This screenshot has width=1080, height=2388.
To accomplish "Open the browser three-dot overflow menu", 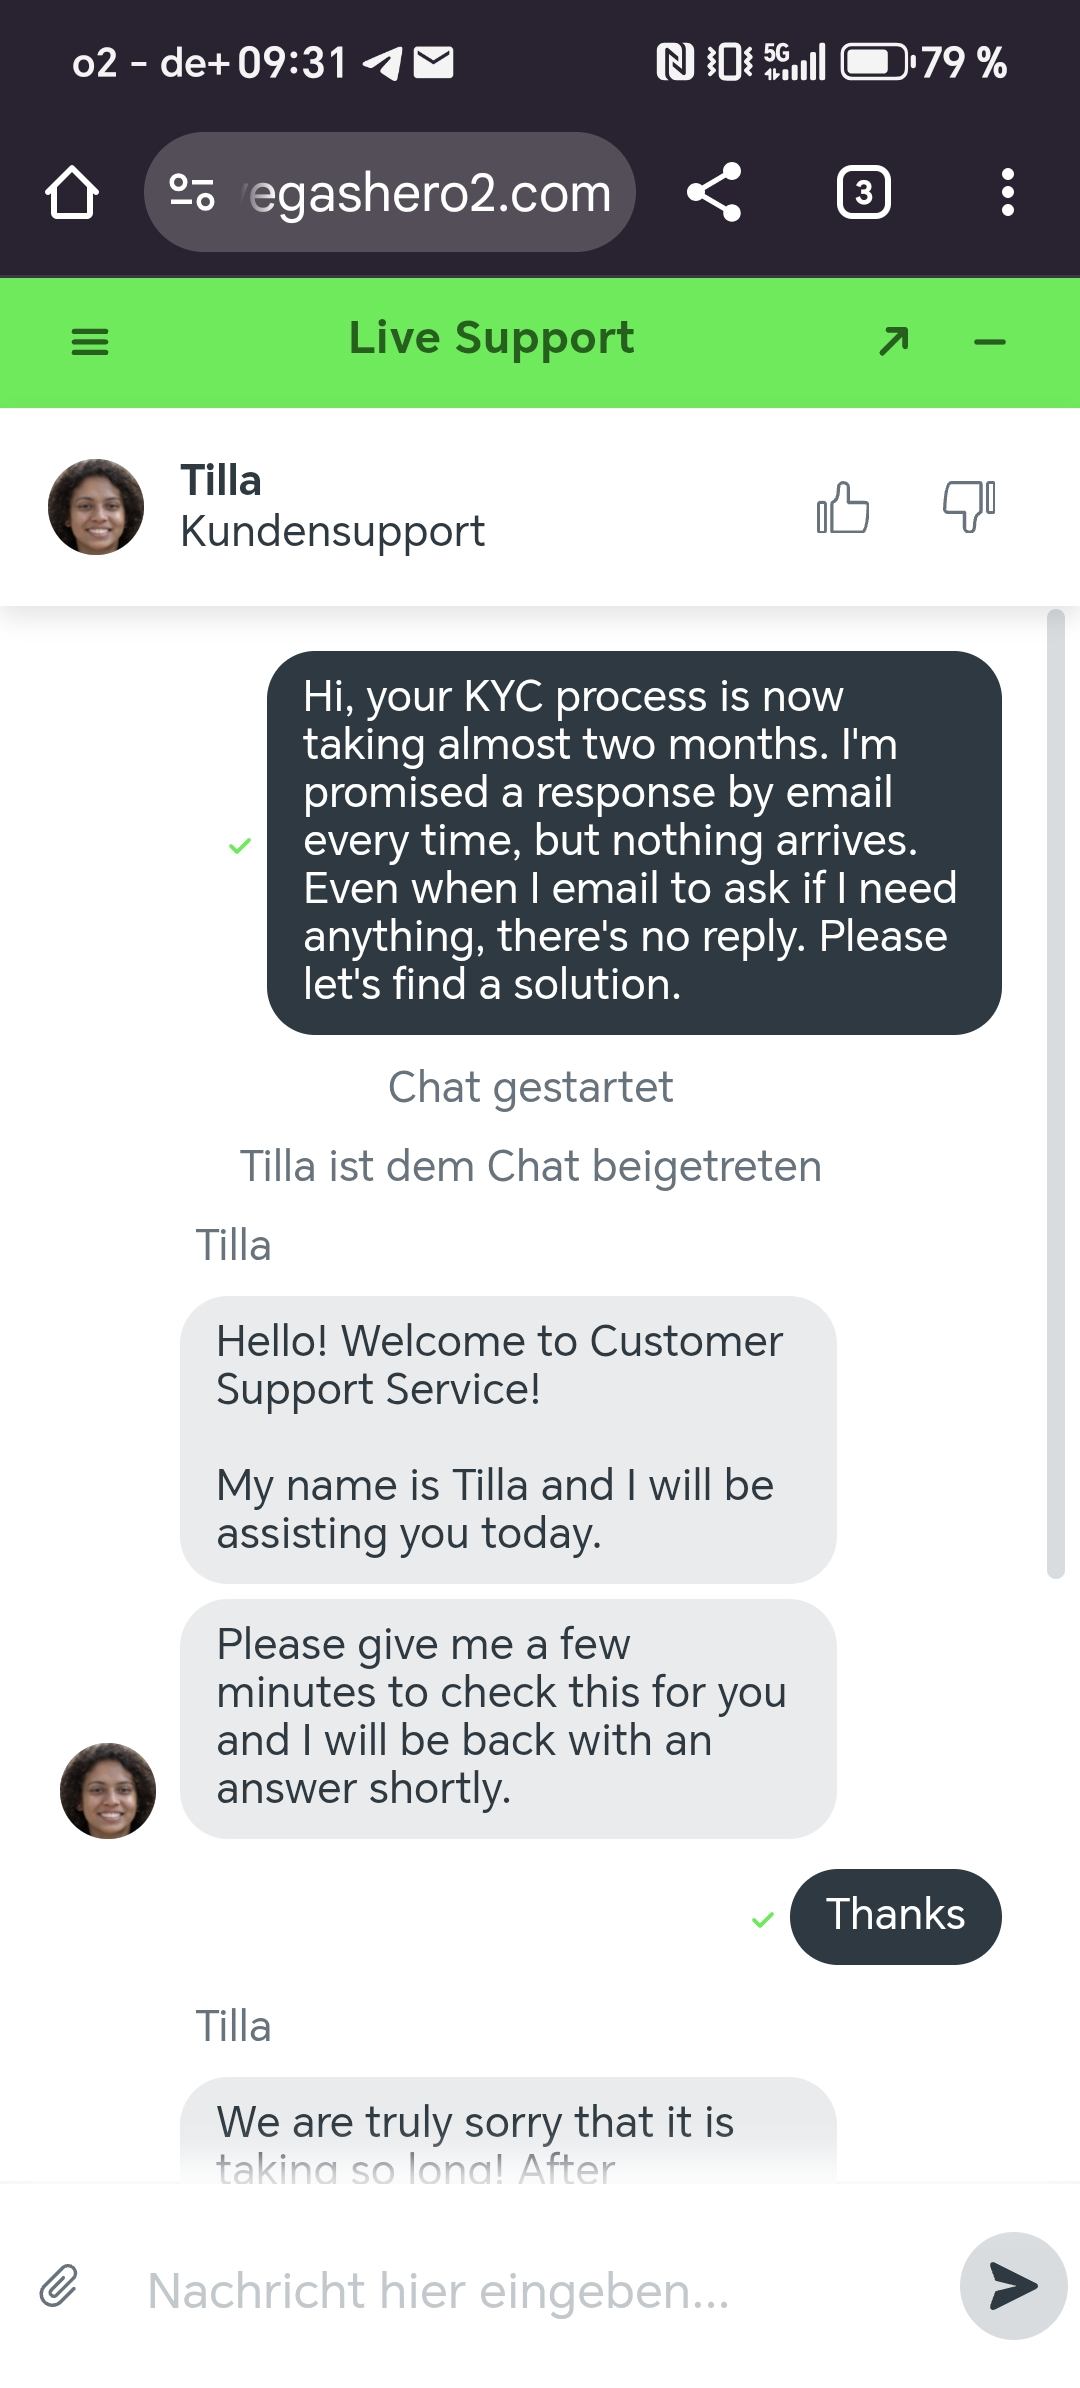I will click(x=1007, y=192).
